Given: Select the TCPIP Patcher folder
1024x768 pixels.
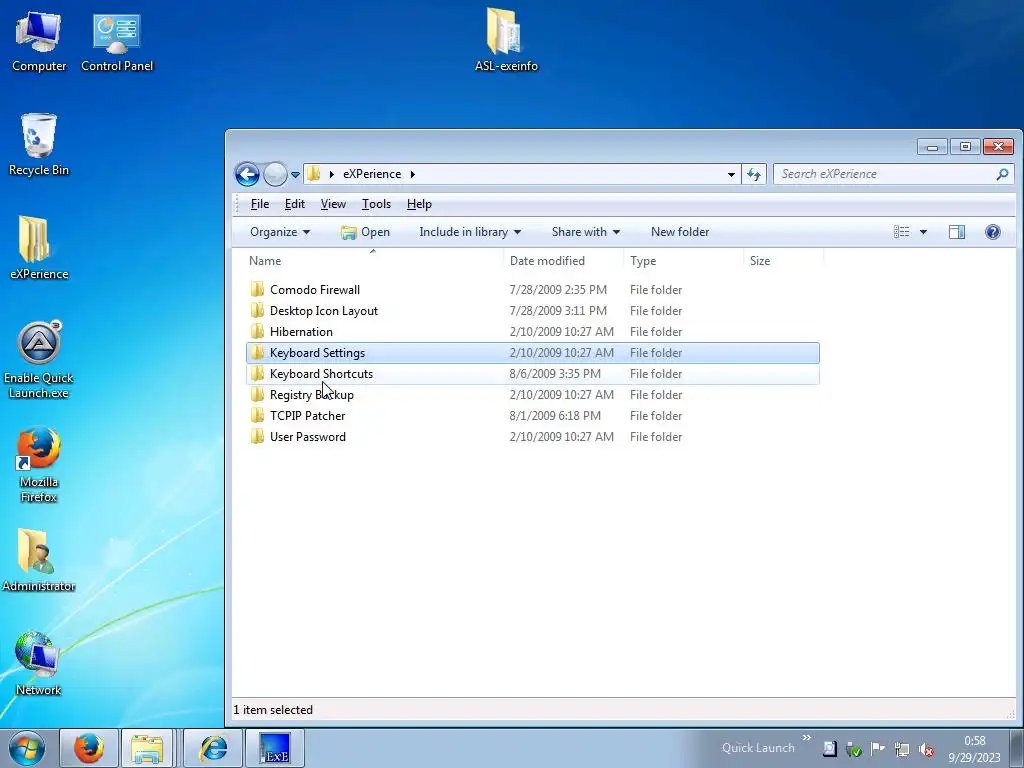Looking at the screenshot, I should (x=533, y=415).
